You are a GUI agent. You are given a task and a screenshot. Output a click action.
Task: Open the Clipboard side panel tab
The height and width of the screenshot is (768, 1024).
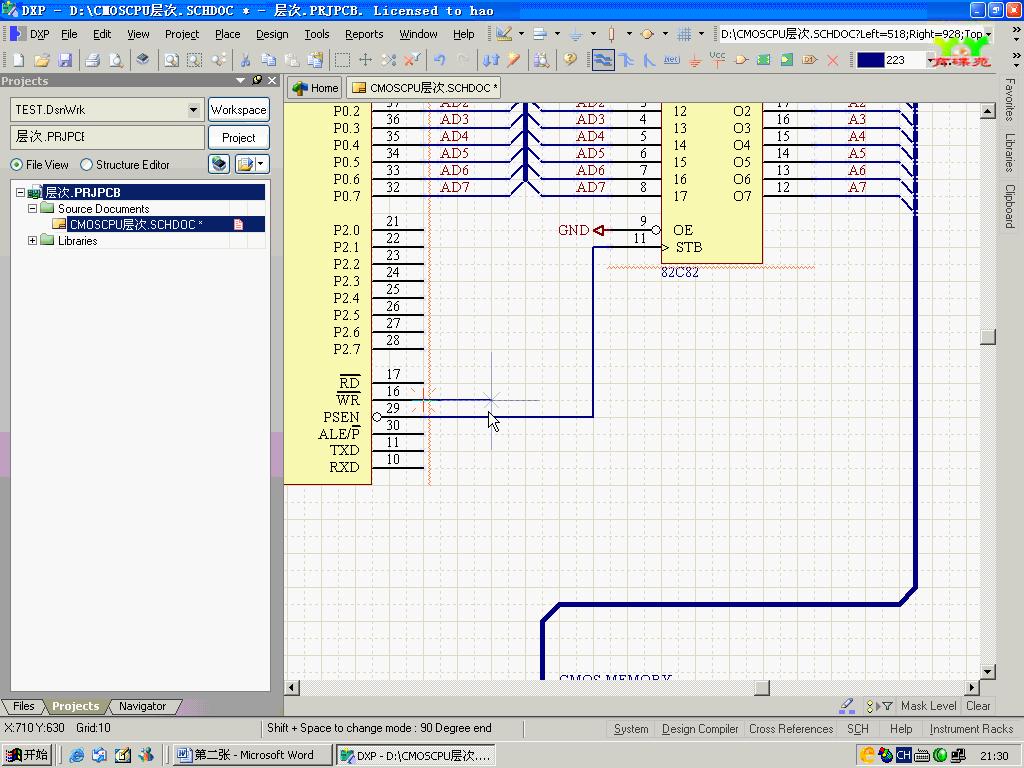click(1010, 206)
